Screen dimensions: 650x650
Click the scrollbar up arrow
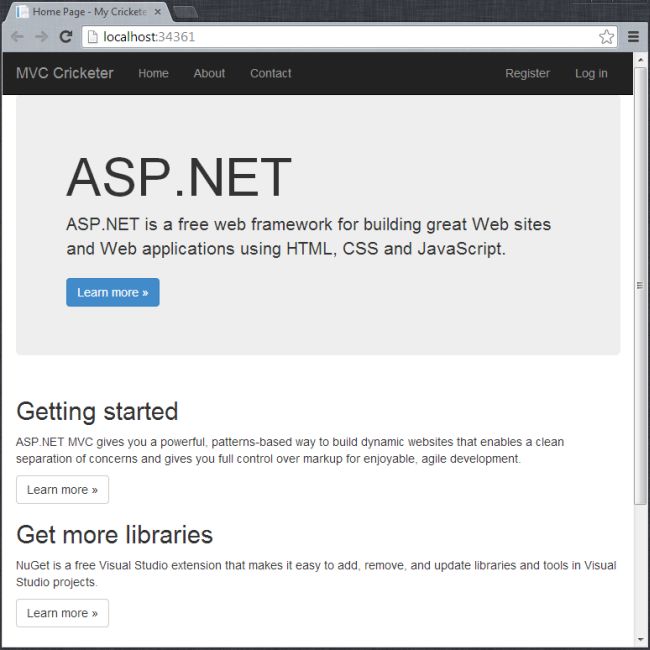click(x=640, y=60)
